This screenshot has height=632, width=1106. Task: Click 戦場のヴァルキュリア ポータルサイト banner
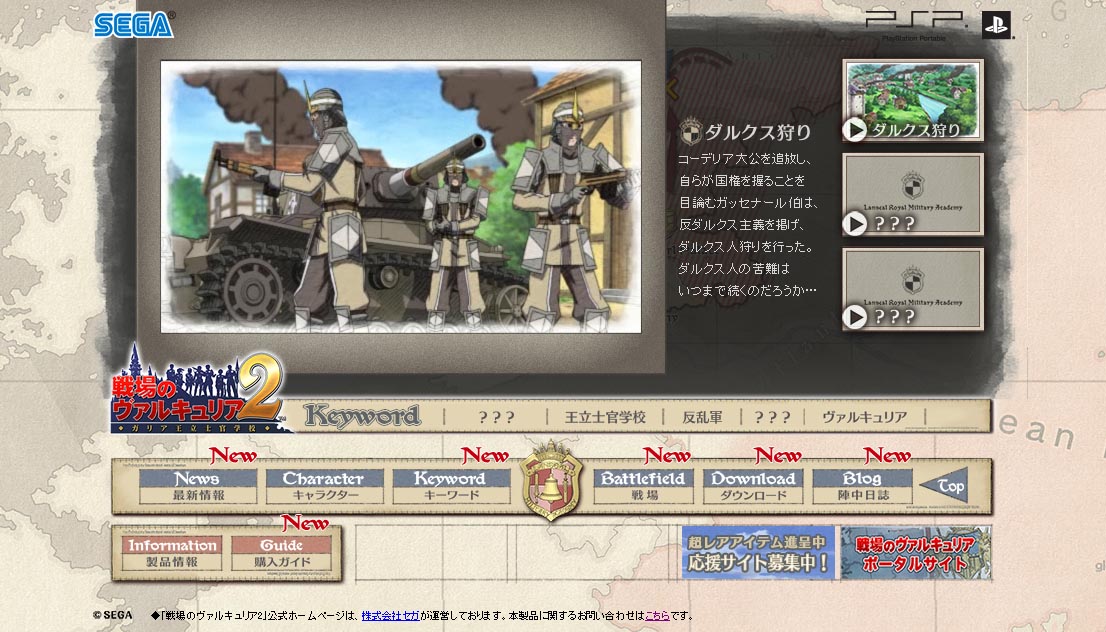[x=916, y=552]
